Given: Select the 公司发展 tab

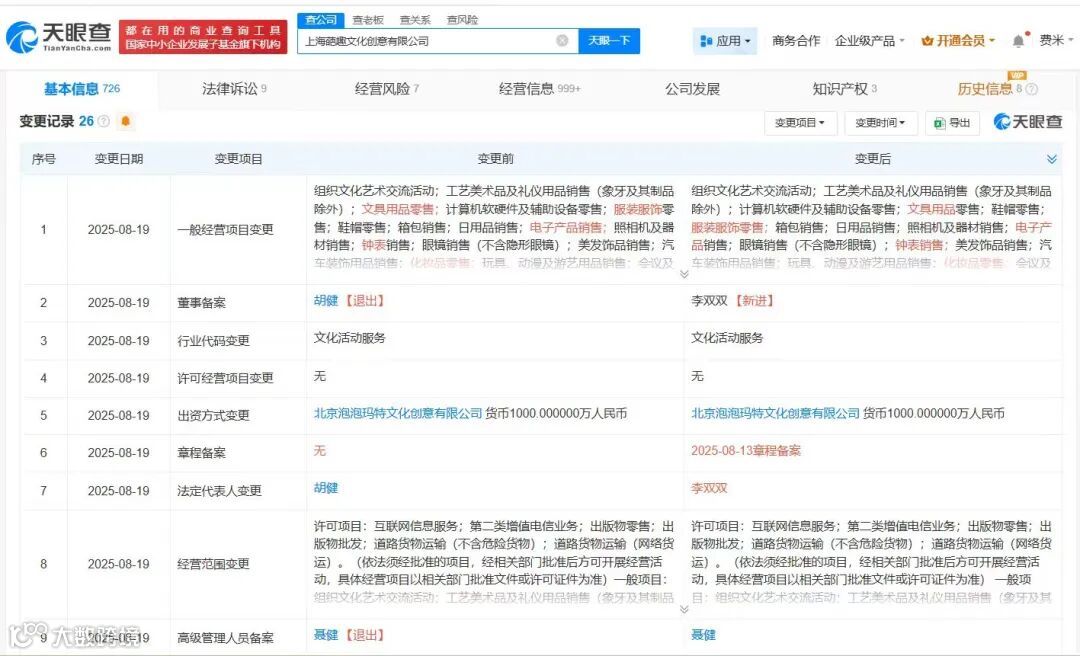Looking at the screenshot, I should click(x=692, y=89).
